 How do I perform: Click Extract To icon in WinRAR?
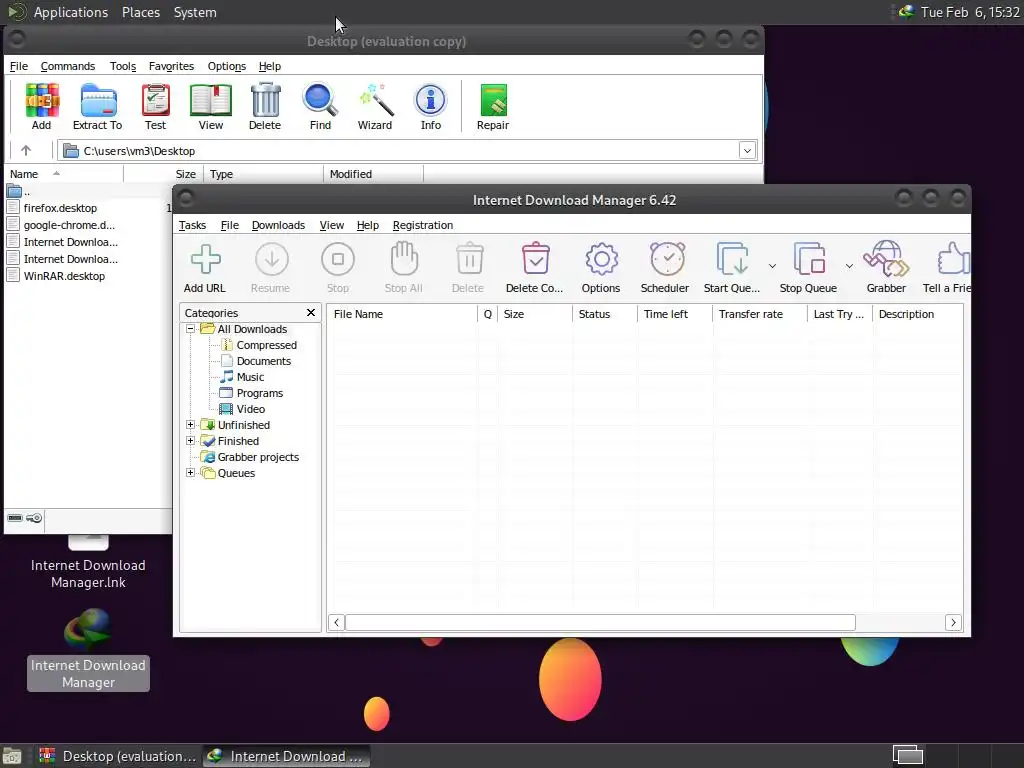click(x=98, y=101)
